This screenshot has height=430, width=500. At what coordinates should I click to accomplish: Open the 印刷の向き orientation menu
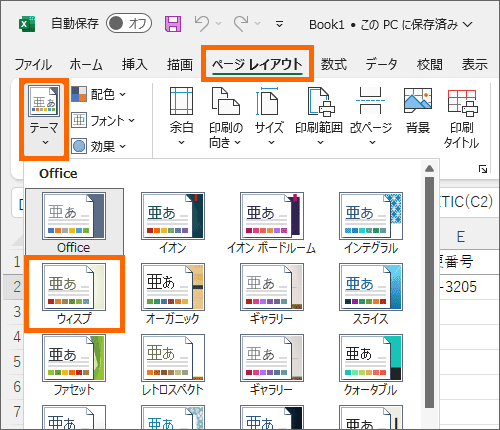[x=226, y=117]
